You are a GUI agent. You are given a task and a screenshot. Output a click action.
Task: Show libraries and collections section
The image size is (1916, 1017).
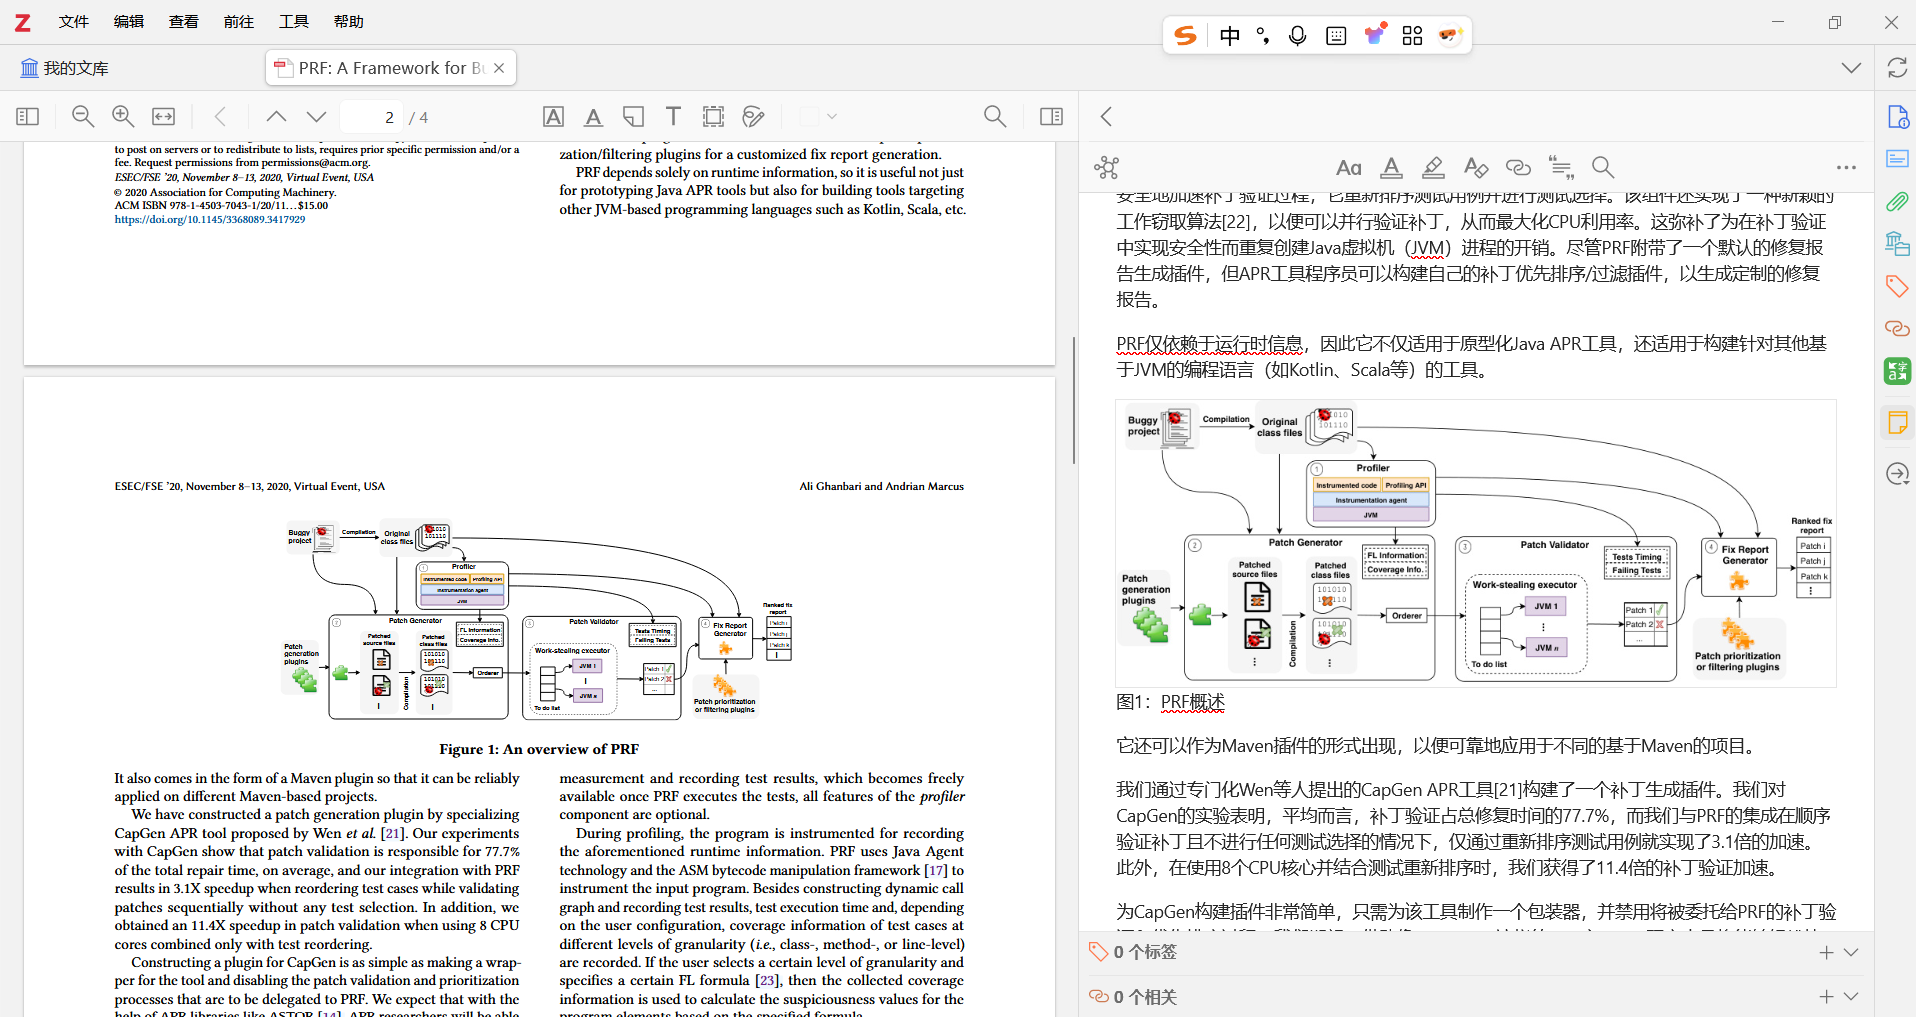click(1897, 243)
